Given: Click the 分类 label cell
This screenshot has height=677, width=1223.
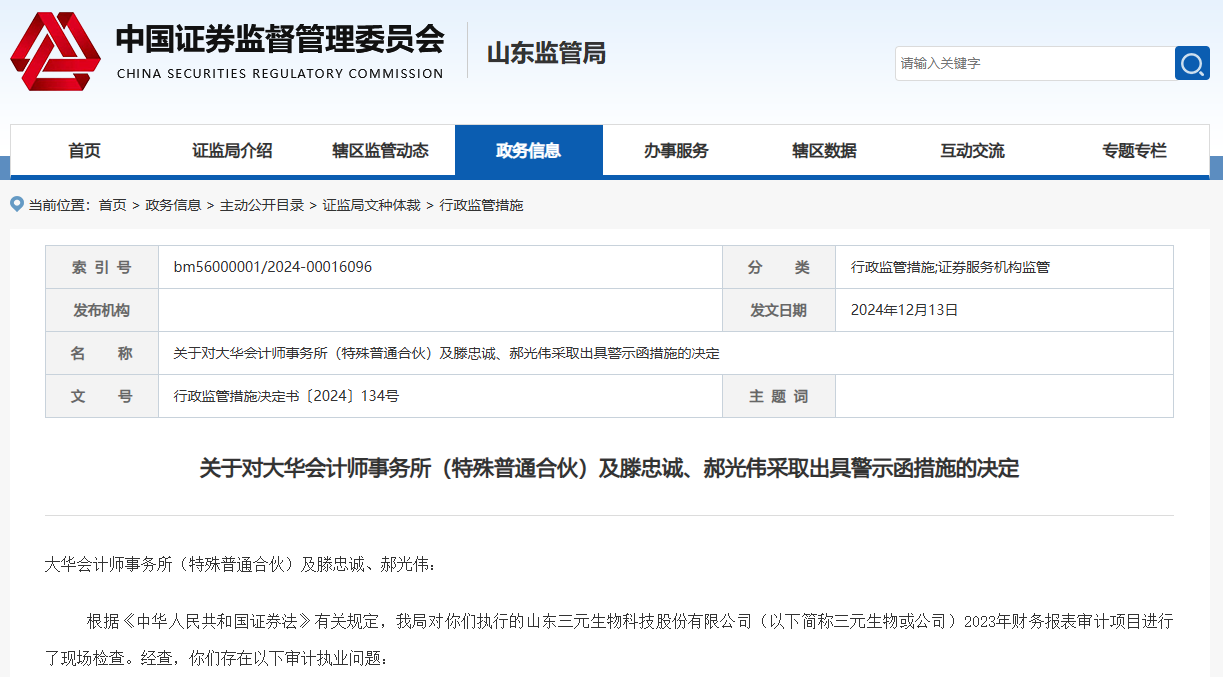Looking at the screenshot, I should pyautogui.click(x=779, y=267).
